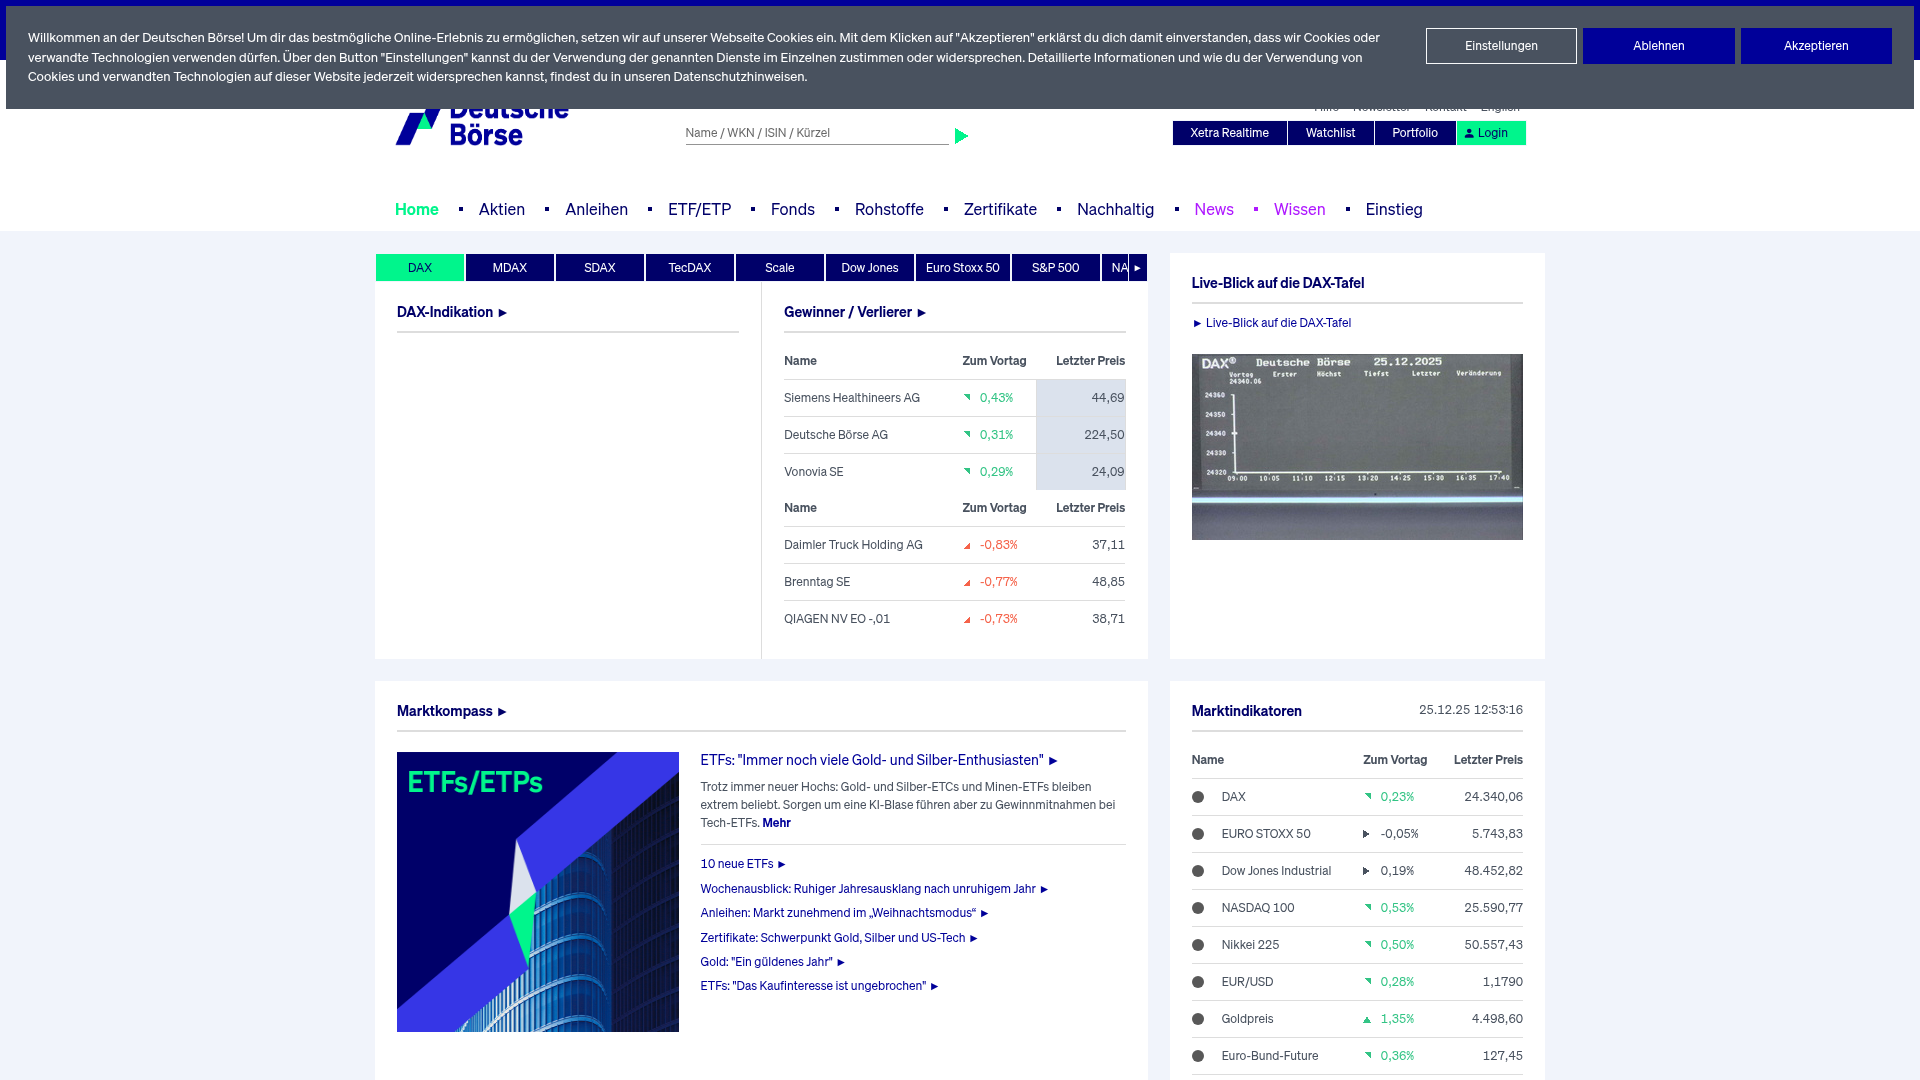
Task: Select the MDAX index tab
Action: click(x=510, y=268)
